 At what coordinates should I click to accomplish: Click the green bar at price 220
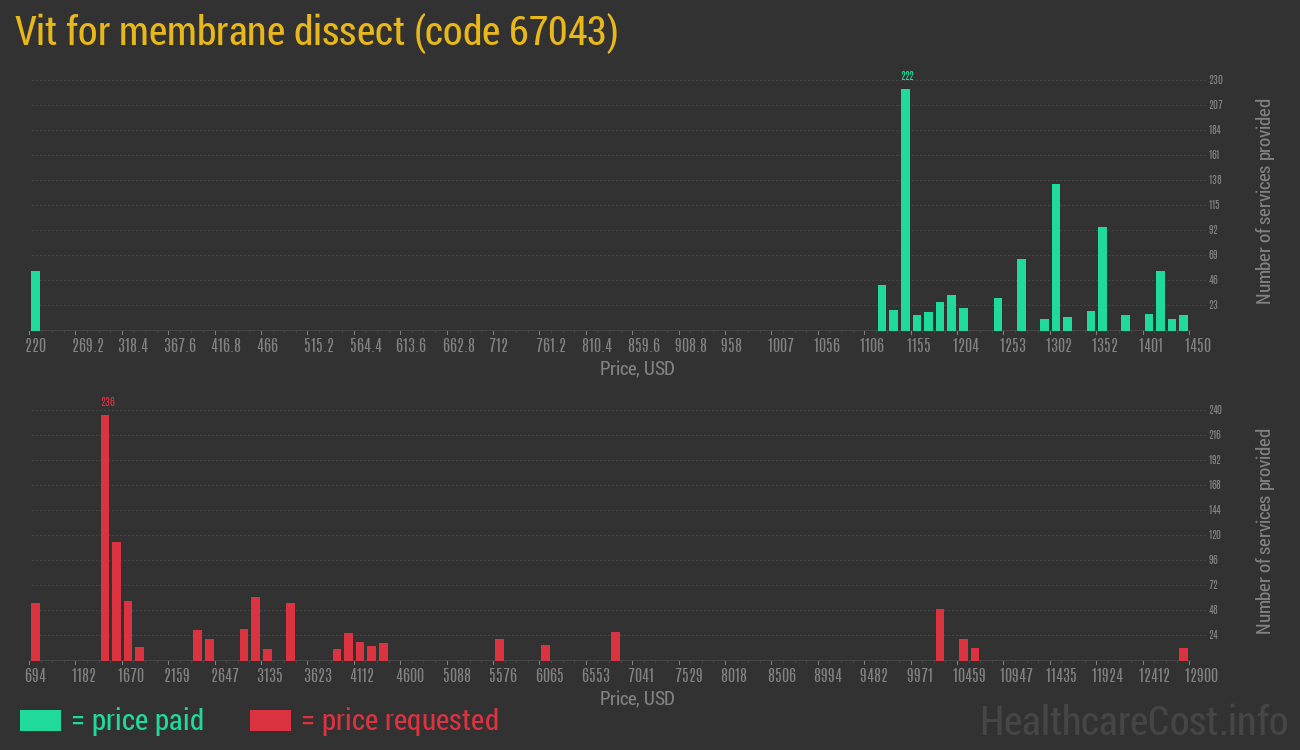coord(35,300)
